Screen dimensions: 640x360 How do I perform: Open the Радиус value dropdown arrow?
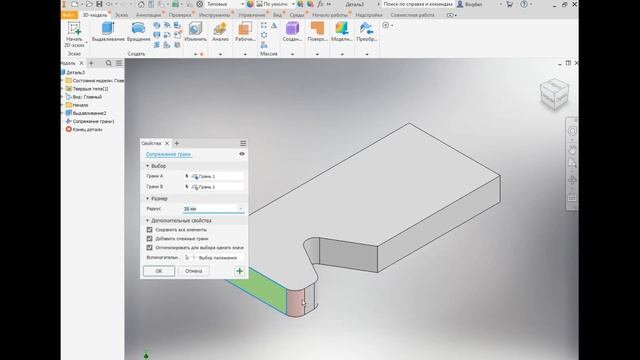click(241, 209)
